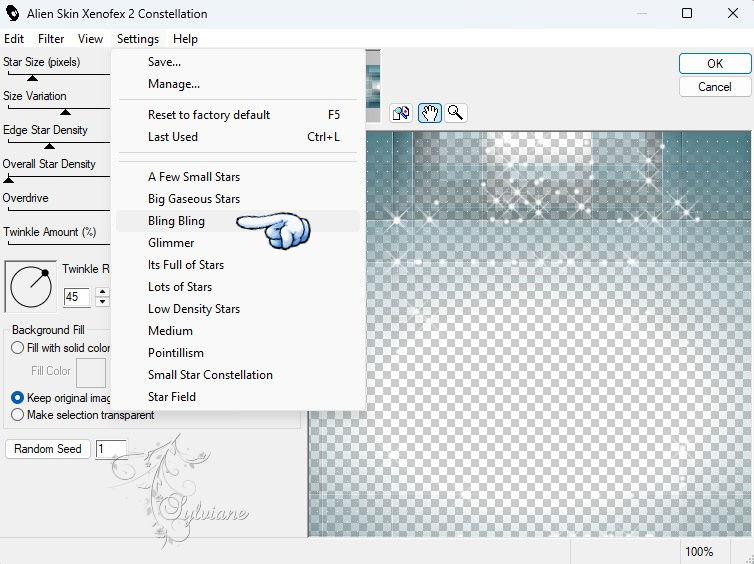
Task: Apply the Medium preset
Action: click(x=238, y=331)
